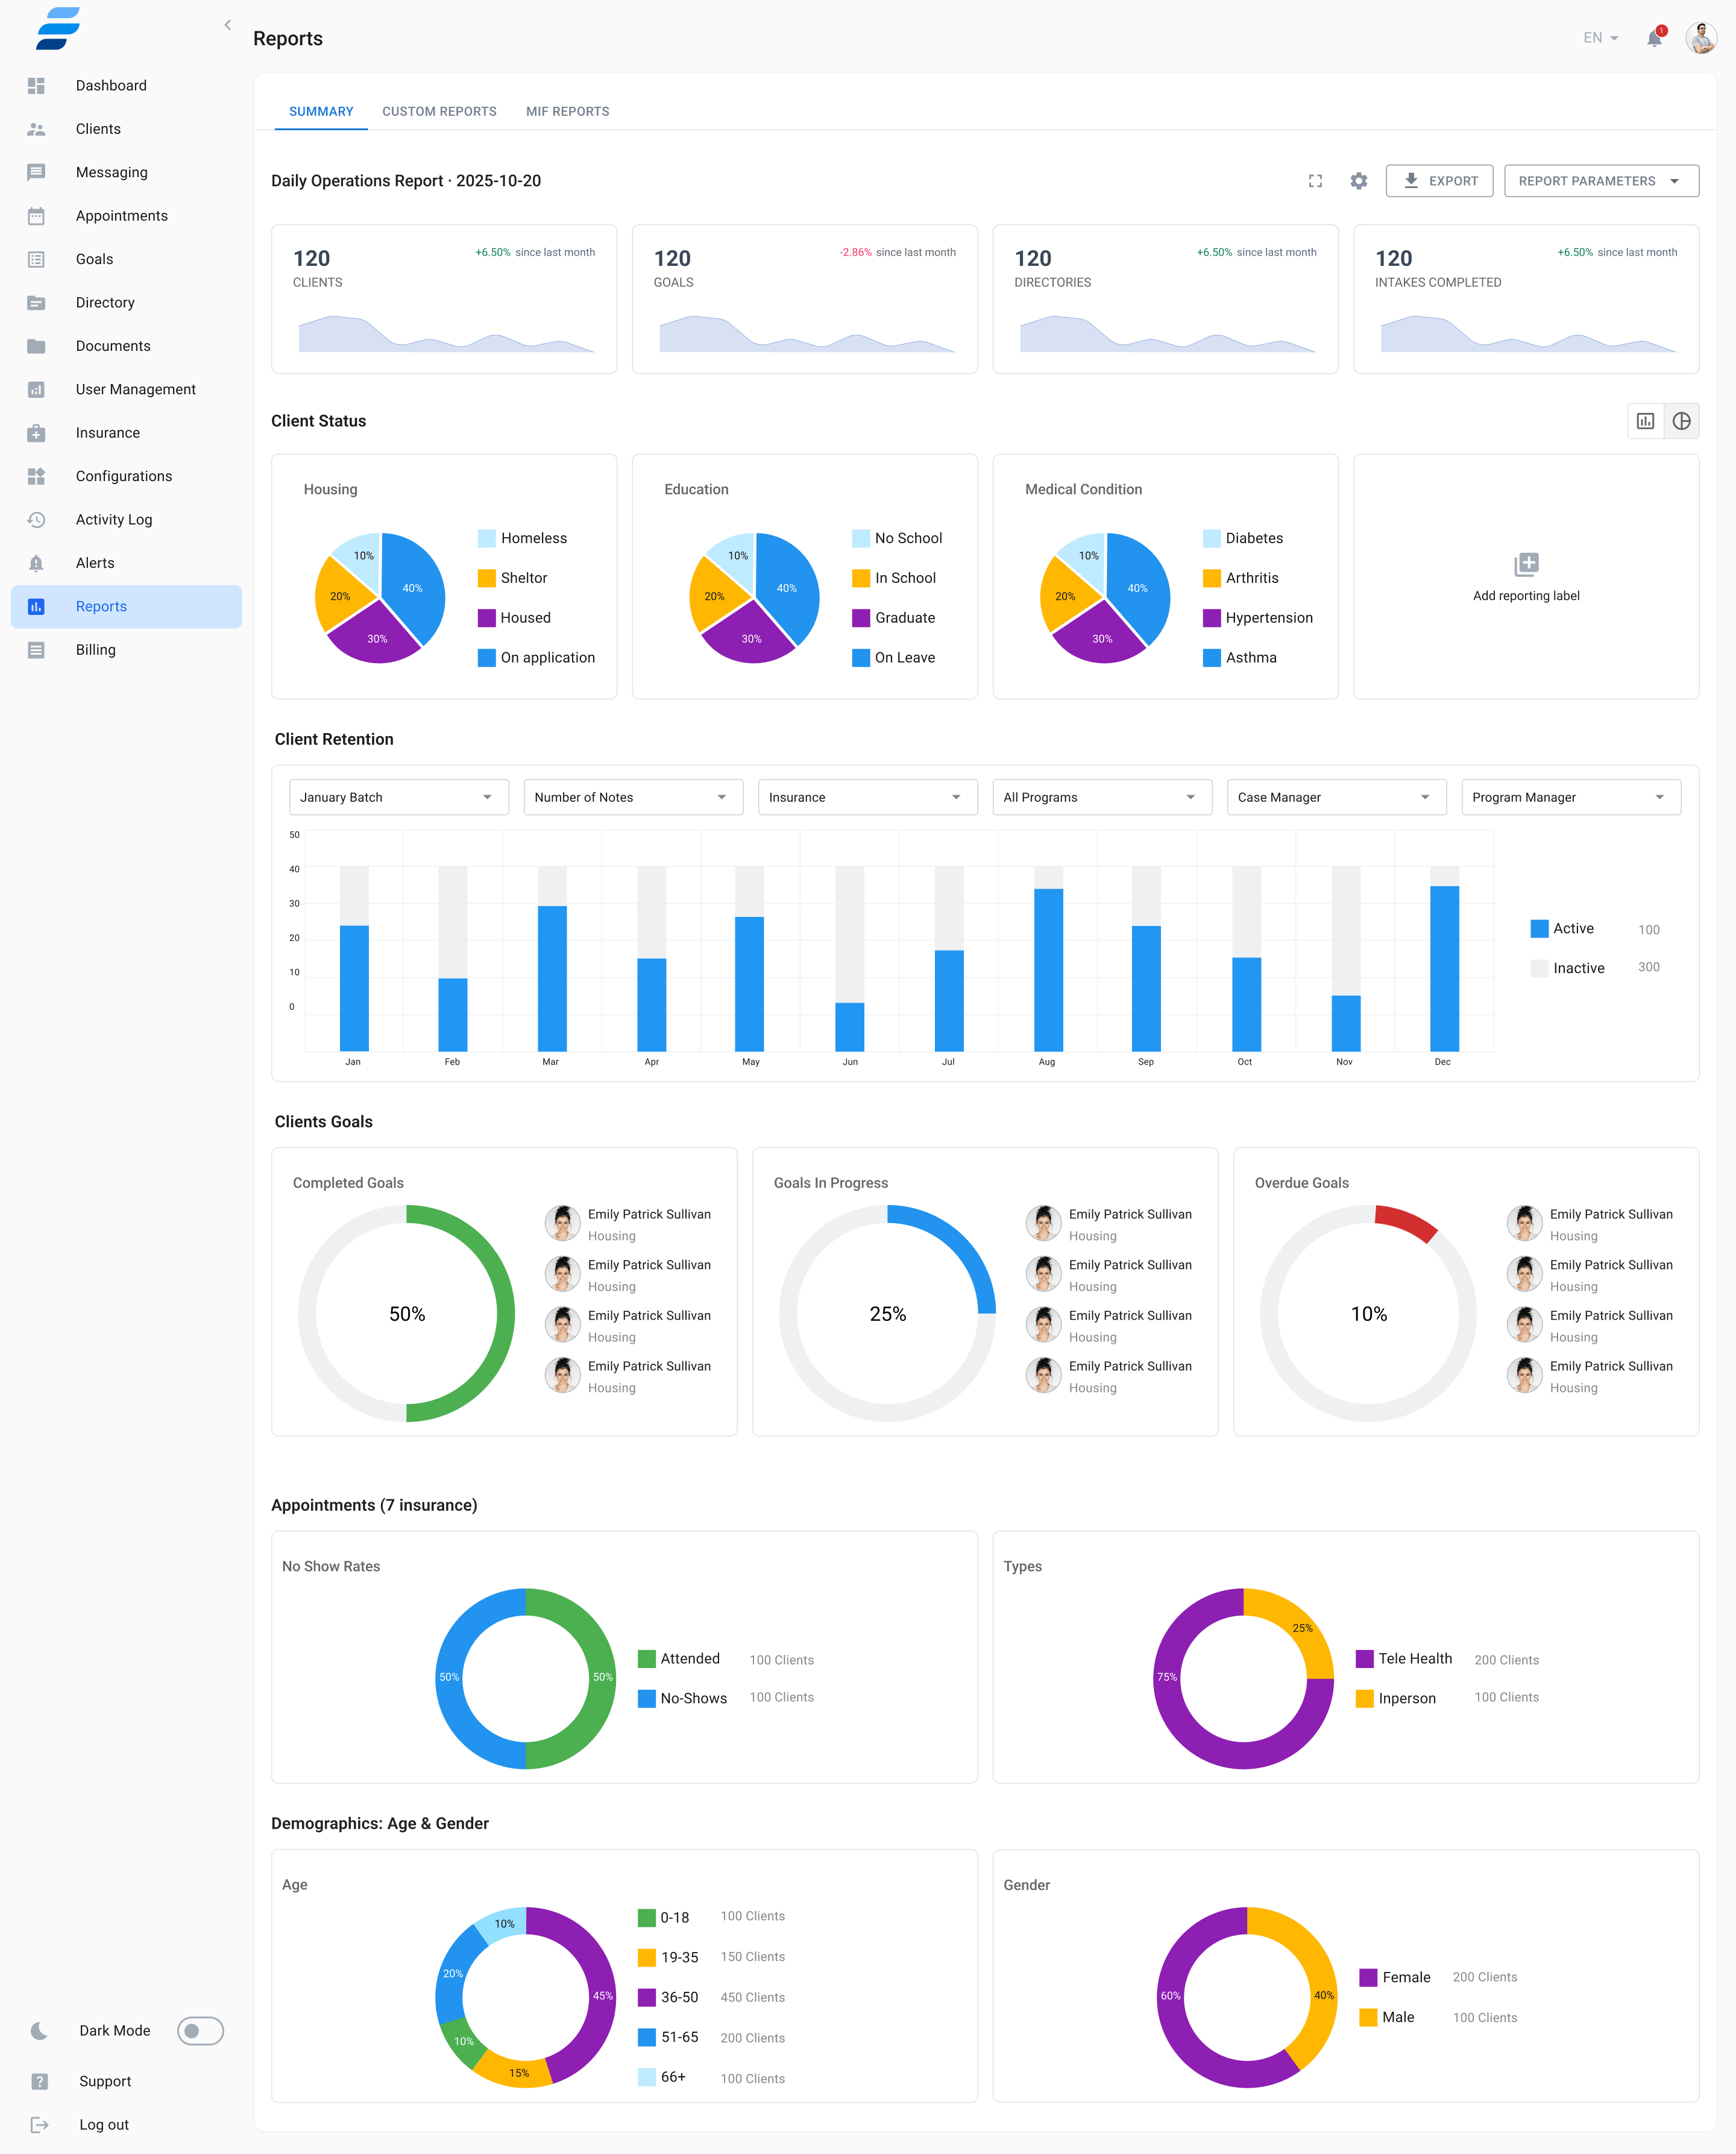The width and height of the screenshot is (1736, 2154).
Task: Open the report settings gear icon
Action: pos(1359,181)
